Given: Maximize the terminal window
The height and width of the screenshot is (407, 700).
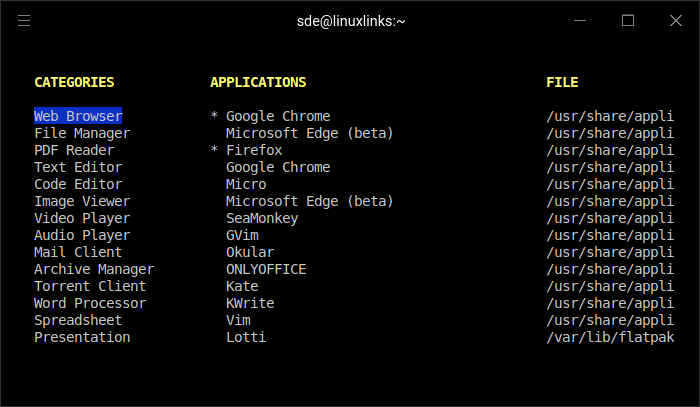Looking at the screenshot, I should (x=628, y=20).
